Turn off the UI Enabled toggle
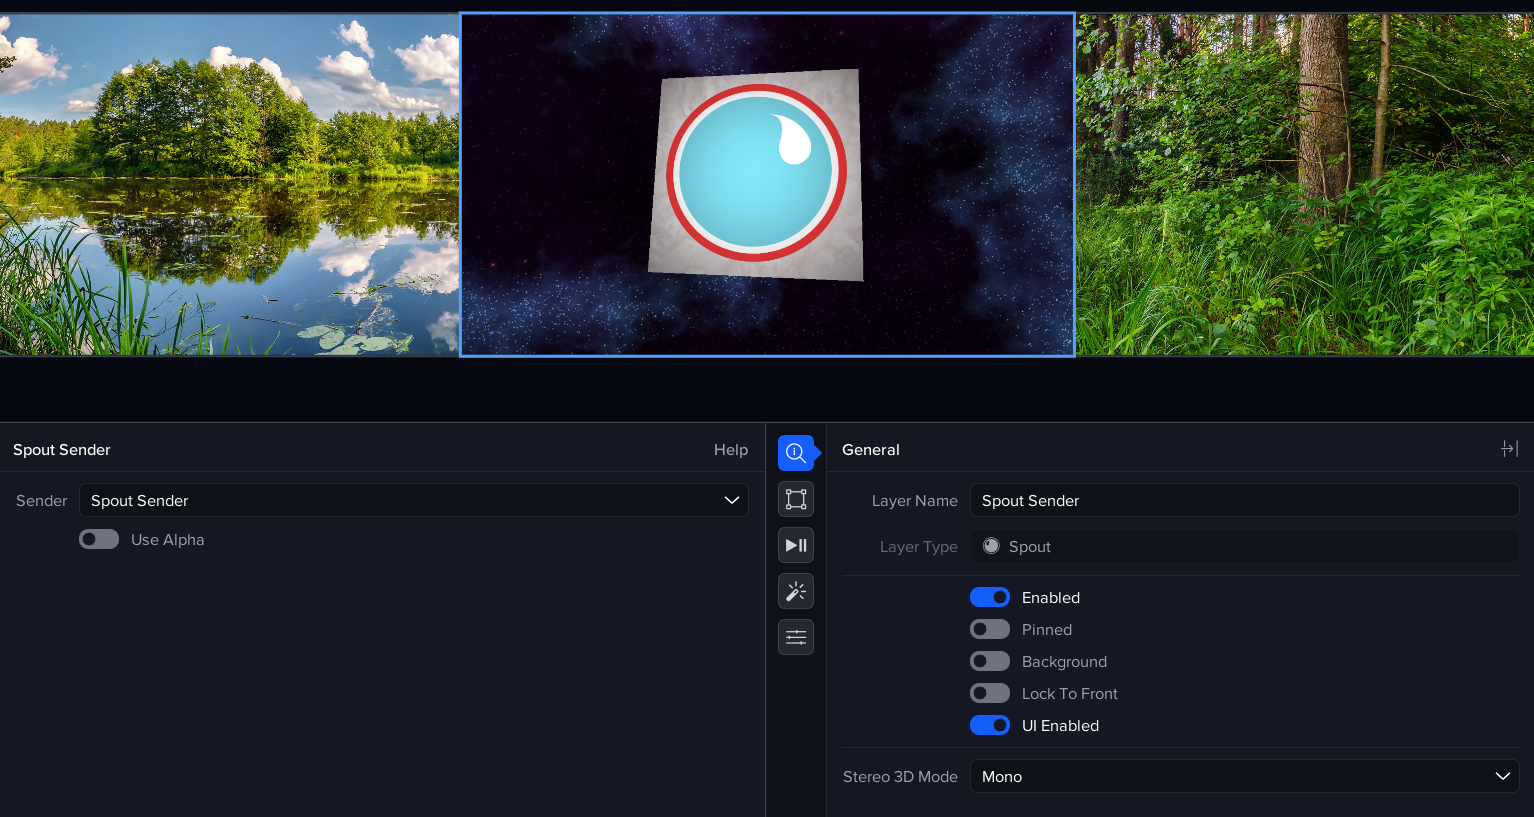The image size is (1534, 817). point(990,726)
